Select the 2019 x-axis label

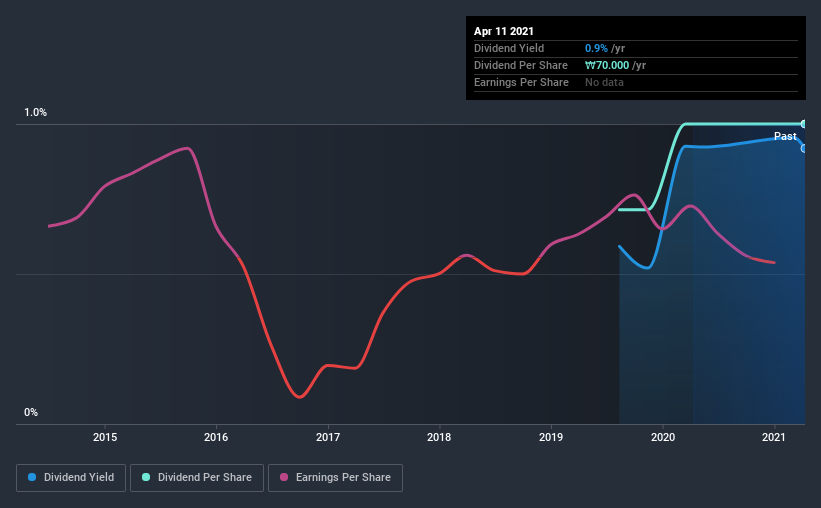coord(551,437)
